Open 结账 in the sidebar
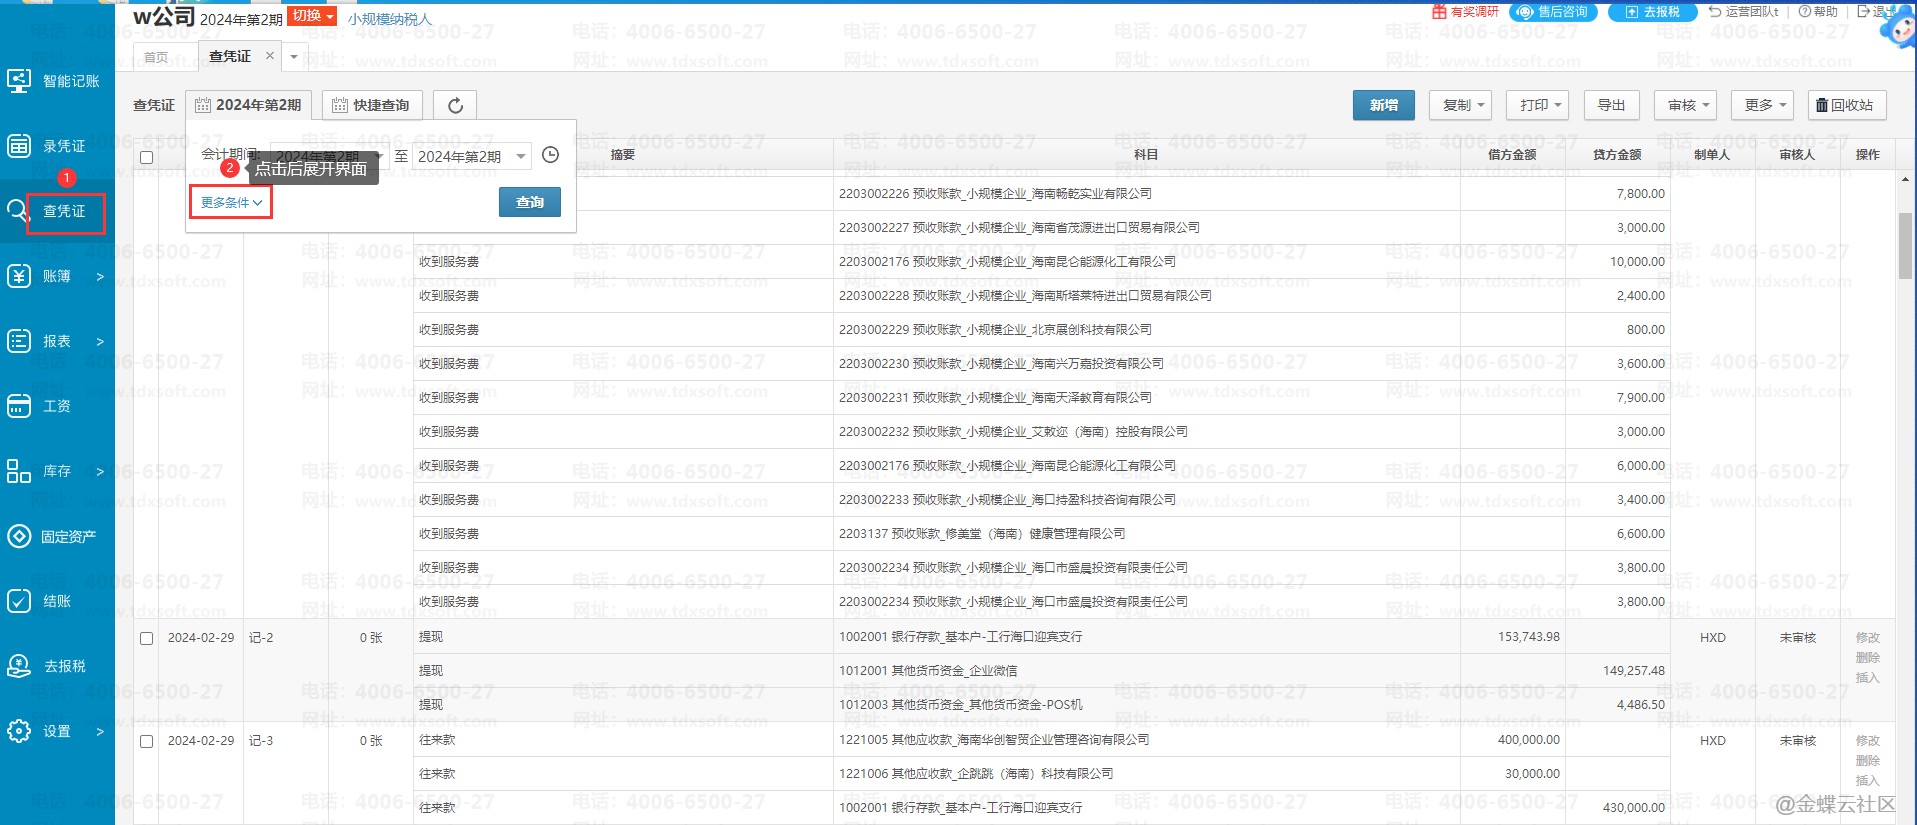Screen dimensions: 1917x825 click(x=57, y=601)
